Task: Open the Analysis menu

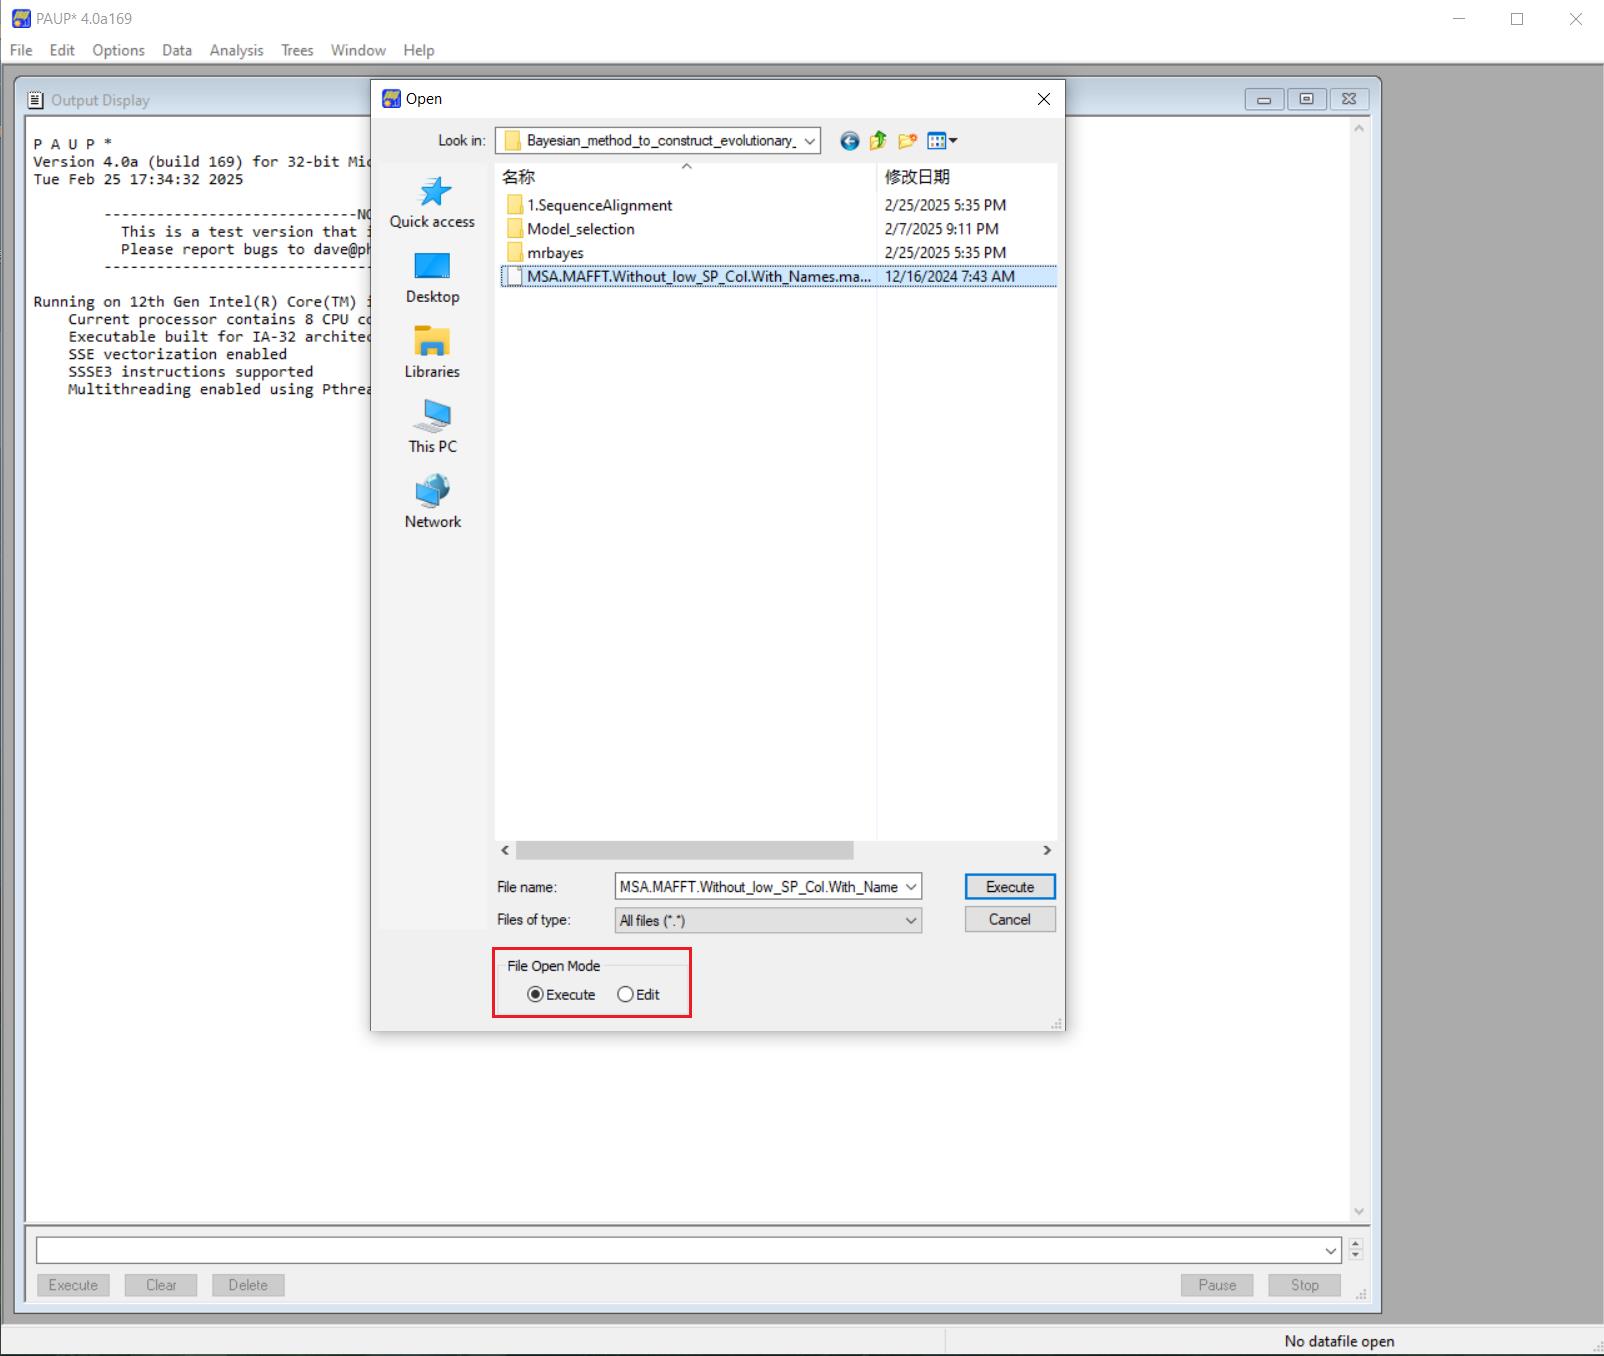Action: pyautogui.click(x=236, y=50)
